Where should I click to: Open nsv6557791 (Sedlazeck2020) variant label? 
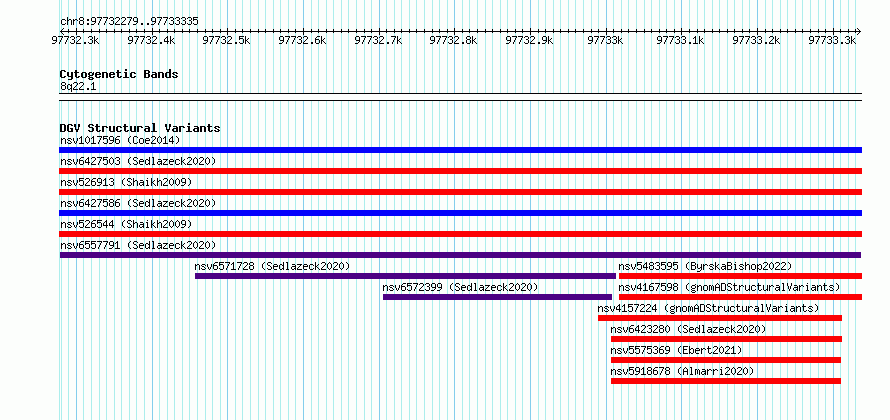[x=138, y=245]
